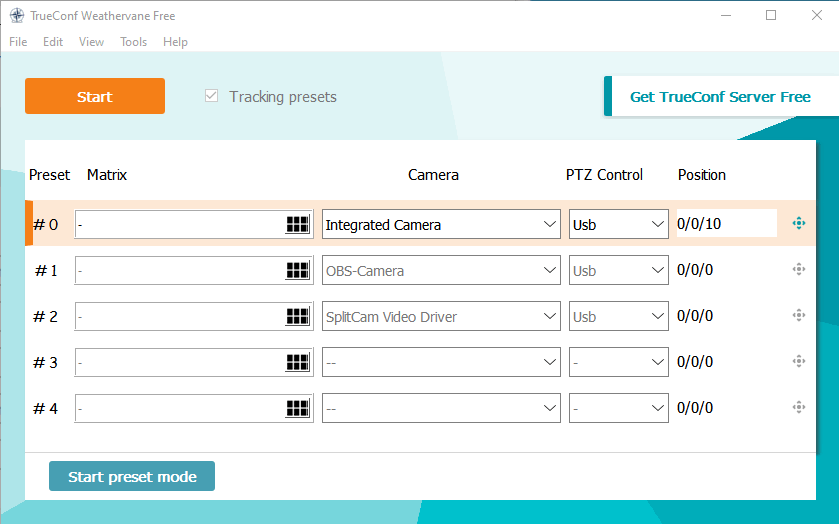Open matrix grid picker for preset #1

298,270
